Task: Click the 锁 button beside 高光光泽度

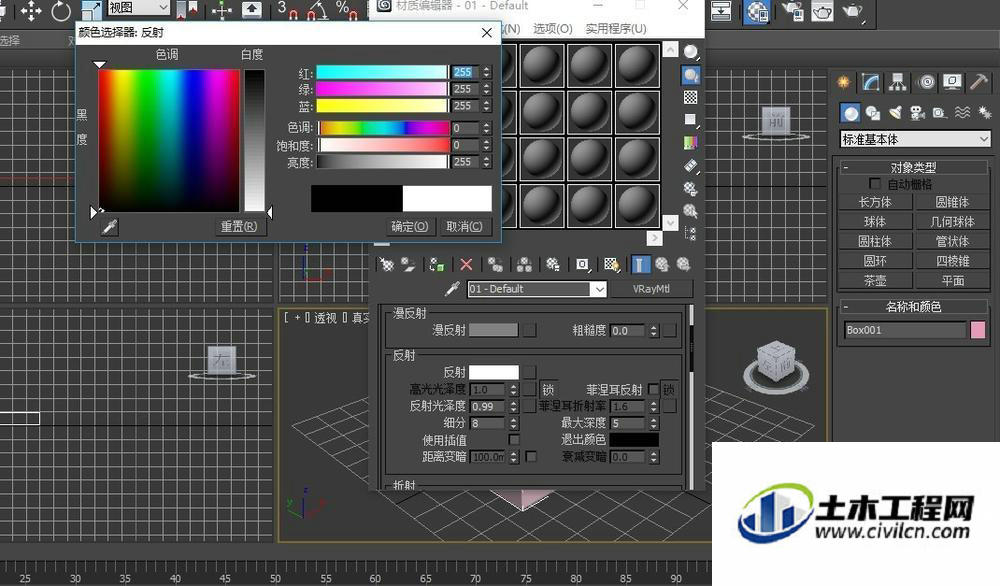Action: click(x=548, y=389)
